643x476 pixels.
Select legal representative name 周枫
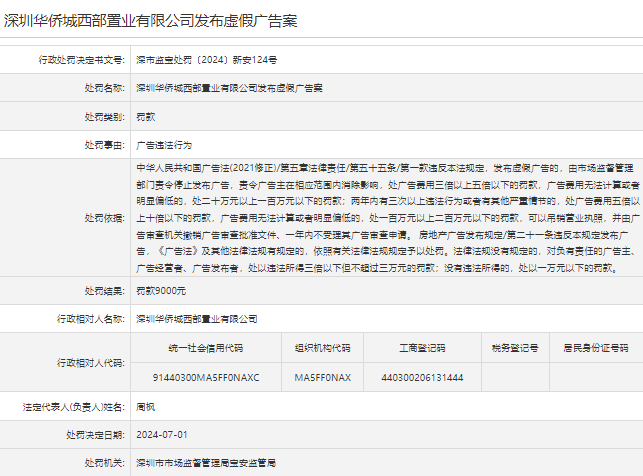coord(146,407)
